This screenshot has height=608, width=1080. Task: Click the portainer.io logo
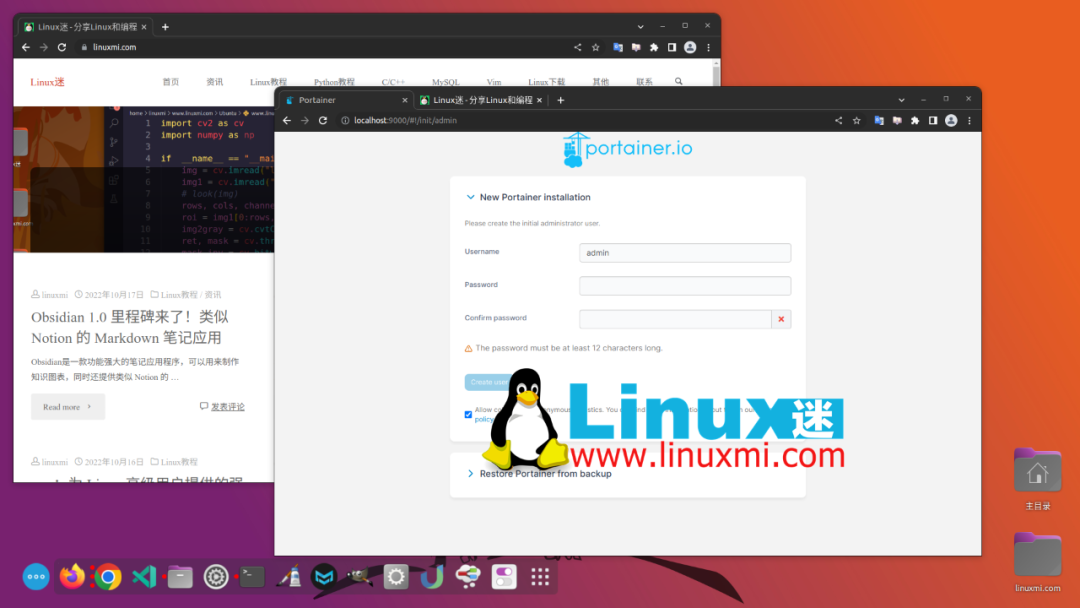(x=627, y=149)
